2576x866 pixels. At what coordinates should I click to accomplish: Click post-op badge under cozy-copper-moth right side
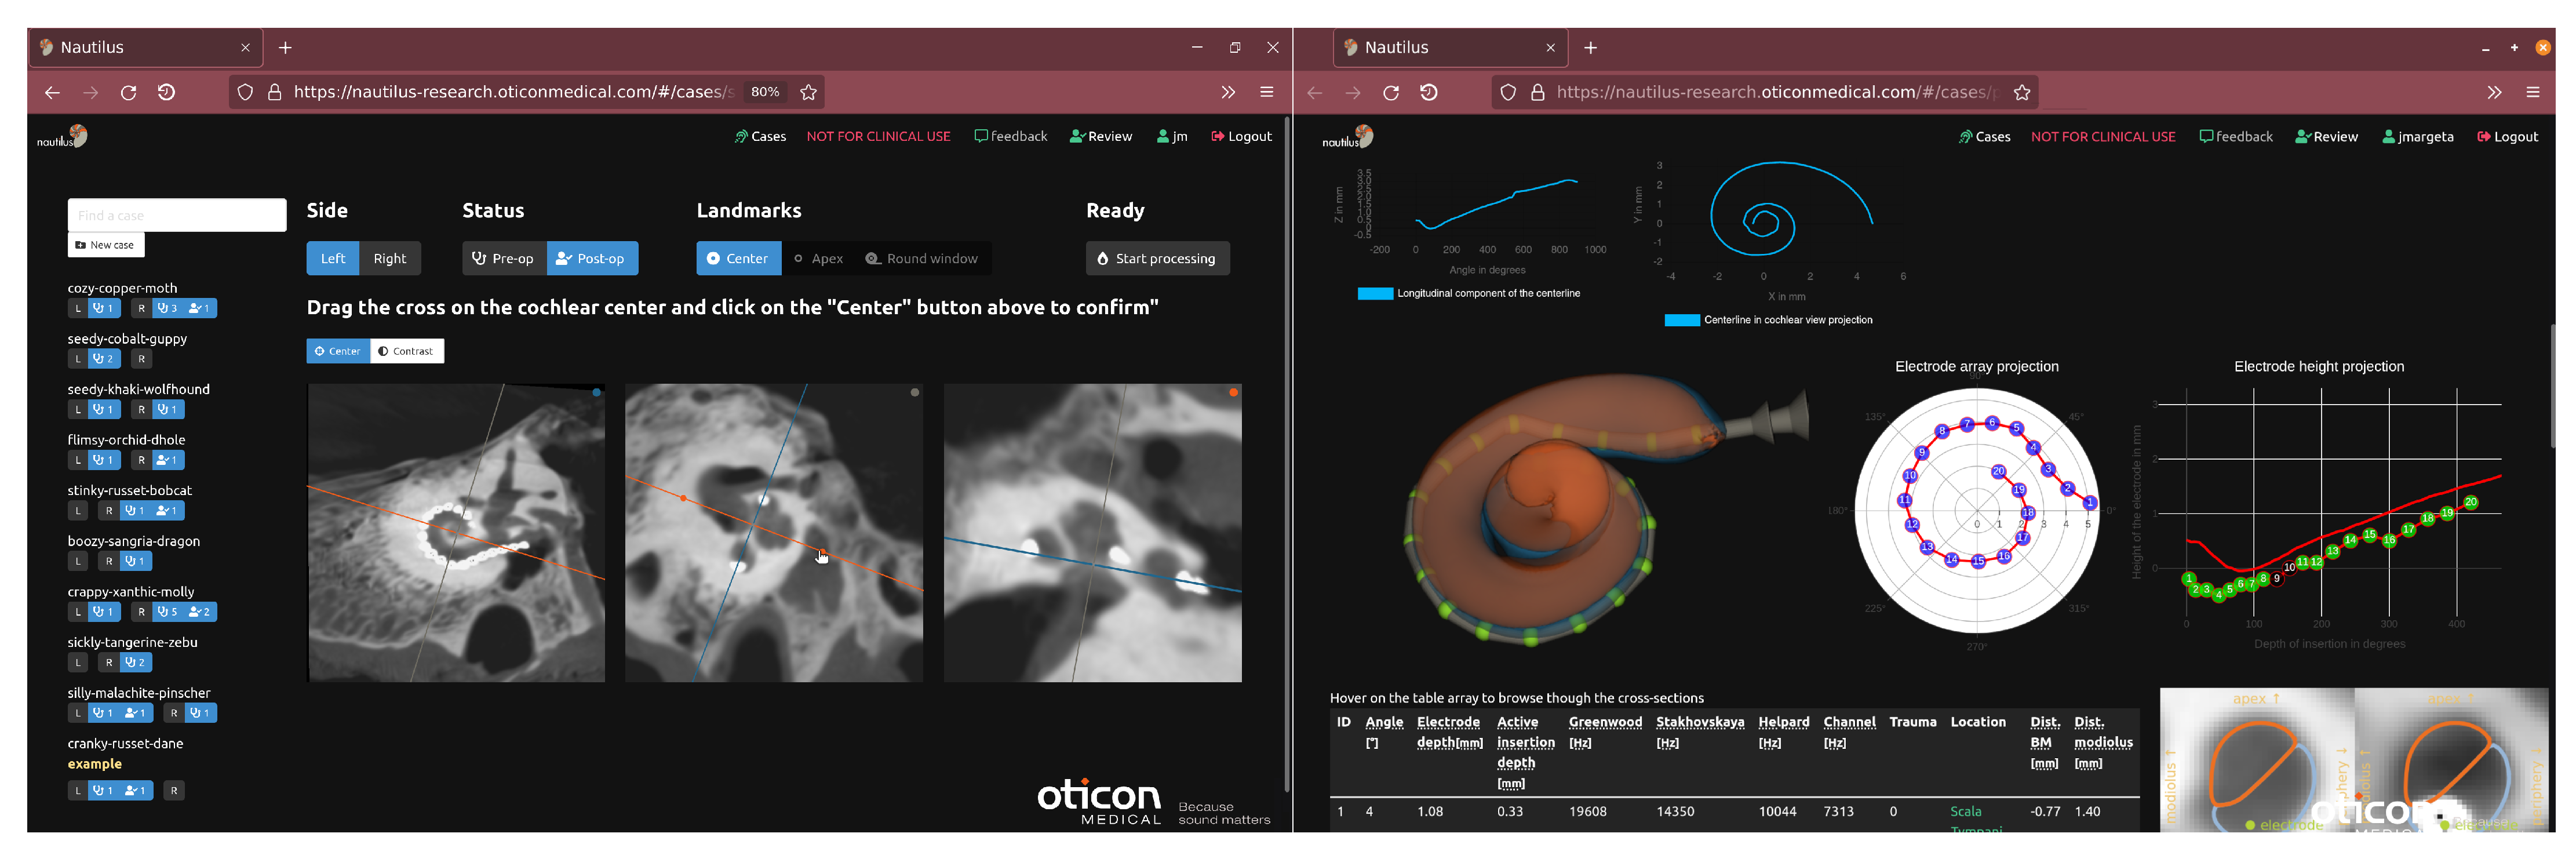199,309
